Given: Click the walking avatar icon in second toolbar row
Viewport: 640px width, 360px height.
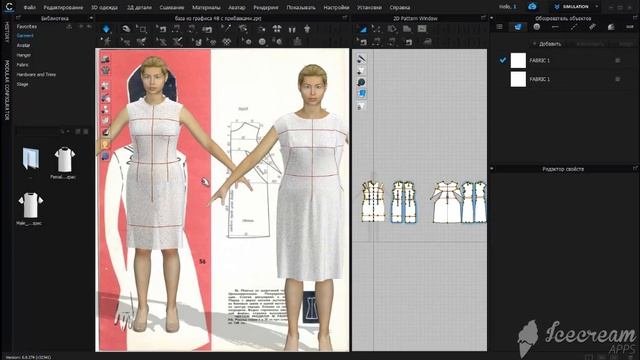Looking at the screenshot, I should point(107,42).
